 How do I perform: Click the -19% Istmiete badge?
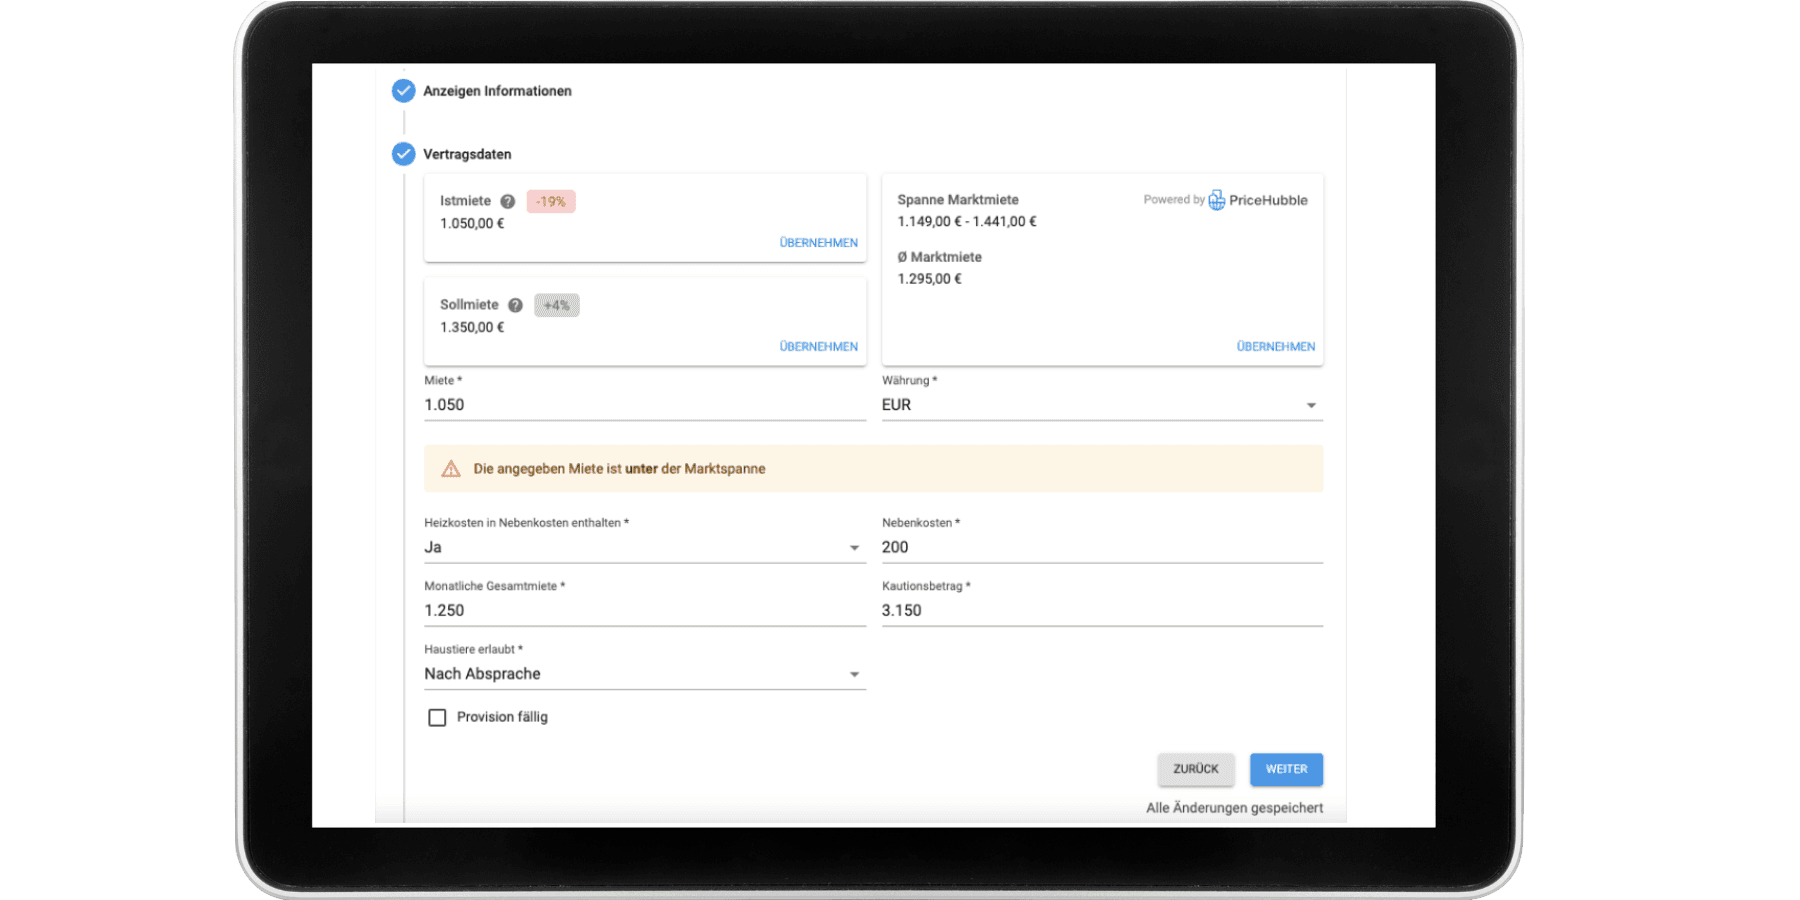point(551,202)
